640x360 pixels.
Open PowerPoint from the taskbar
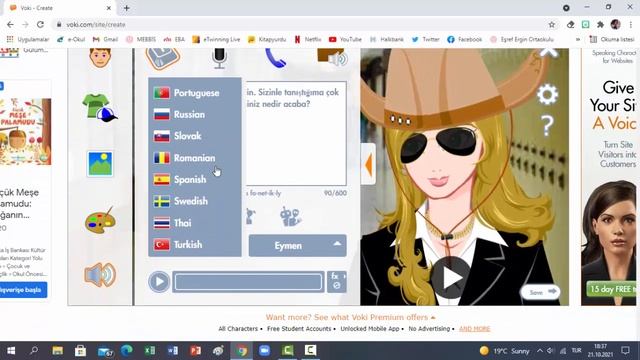point(196,351)
